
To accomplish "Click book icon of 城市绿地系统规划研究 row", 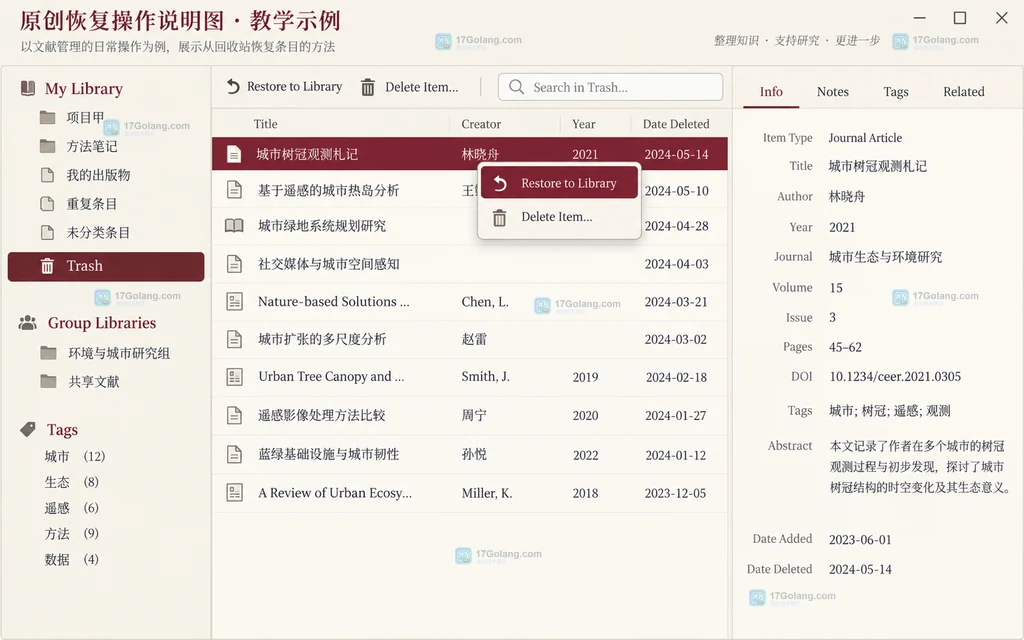I will coord(234,226).
